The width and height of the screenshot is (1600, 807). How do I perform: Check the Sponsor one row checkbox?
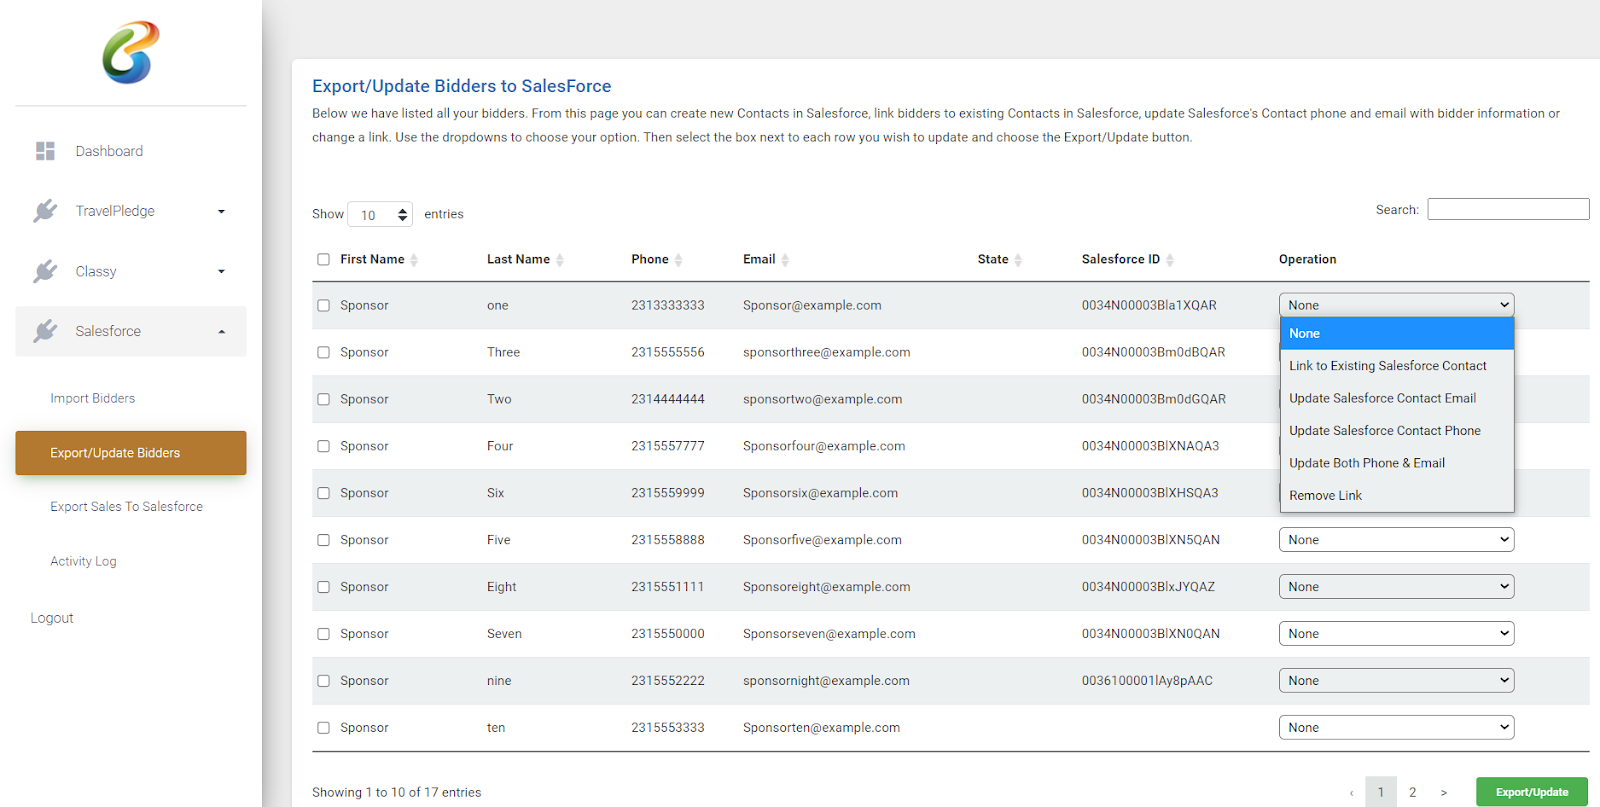(x=323, y=305)
